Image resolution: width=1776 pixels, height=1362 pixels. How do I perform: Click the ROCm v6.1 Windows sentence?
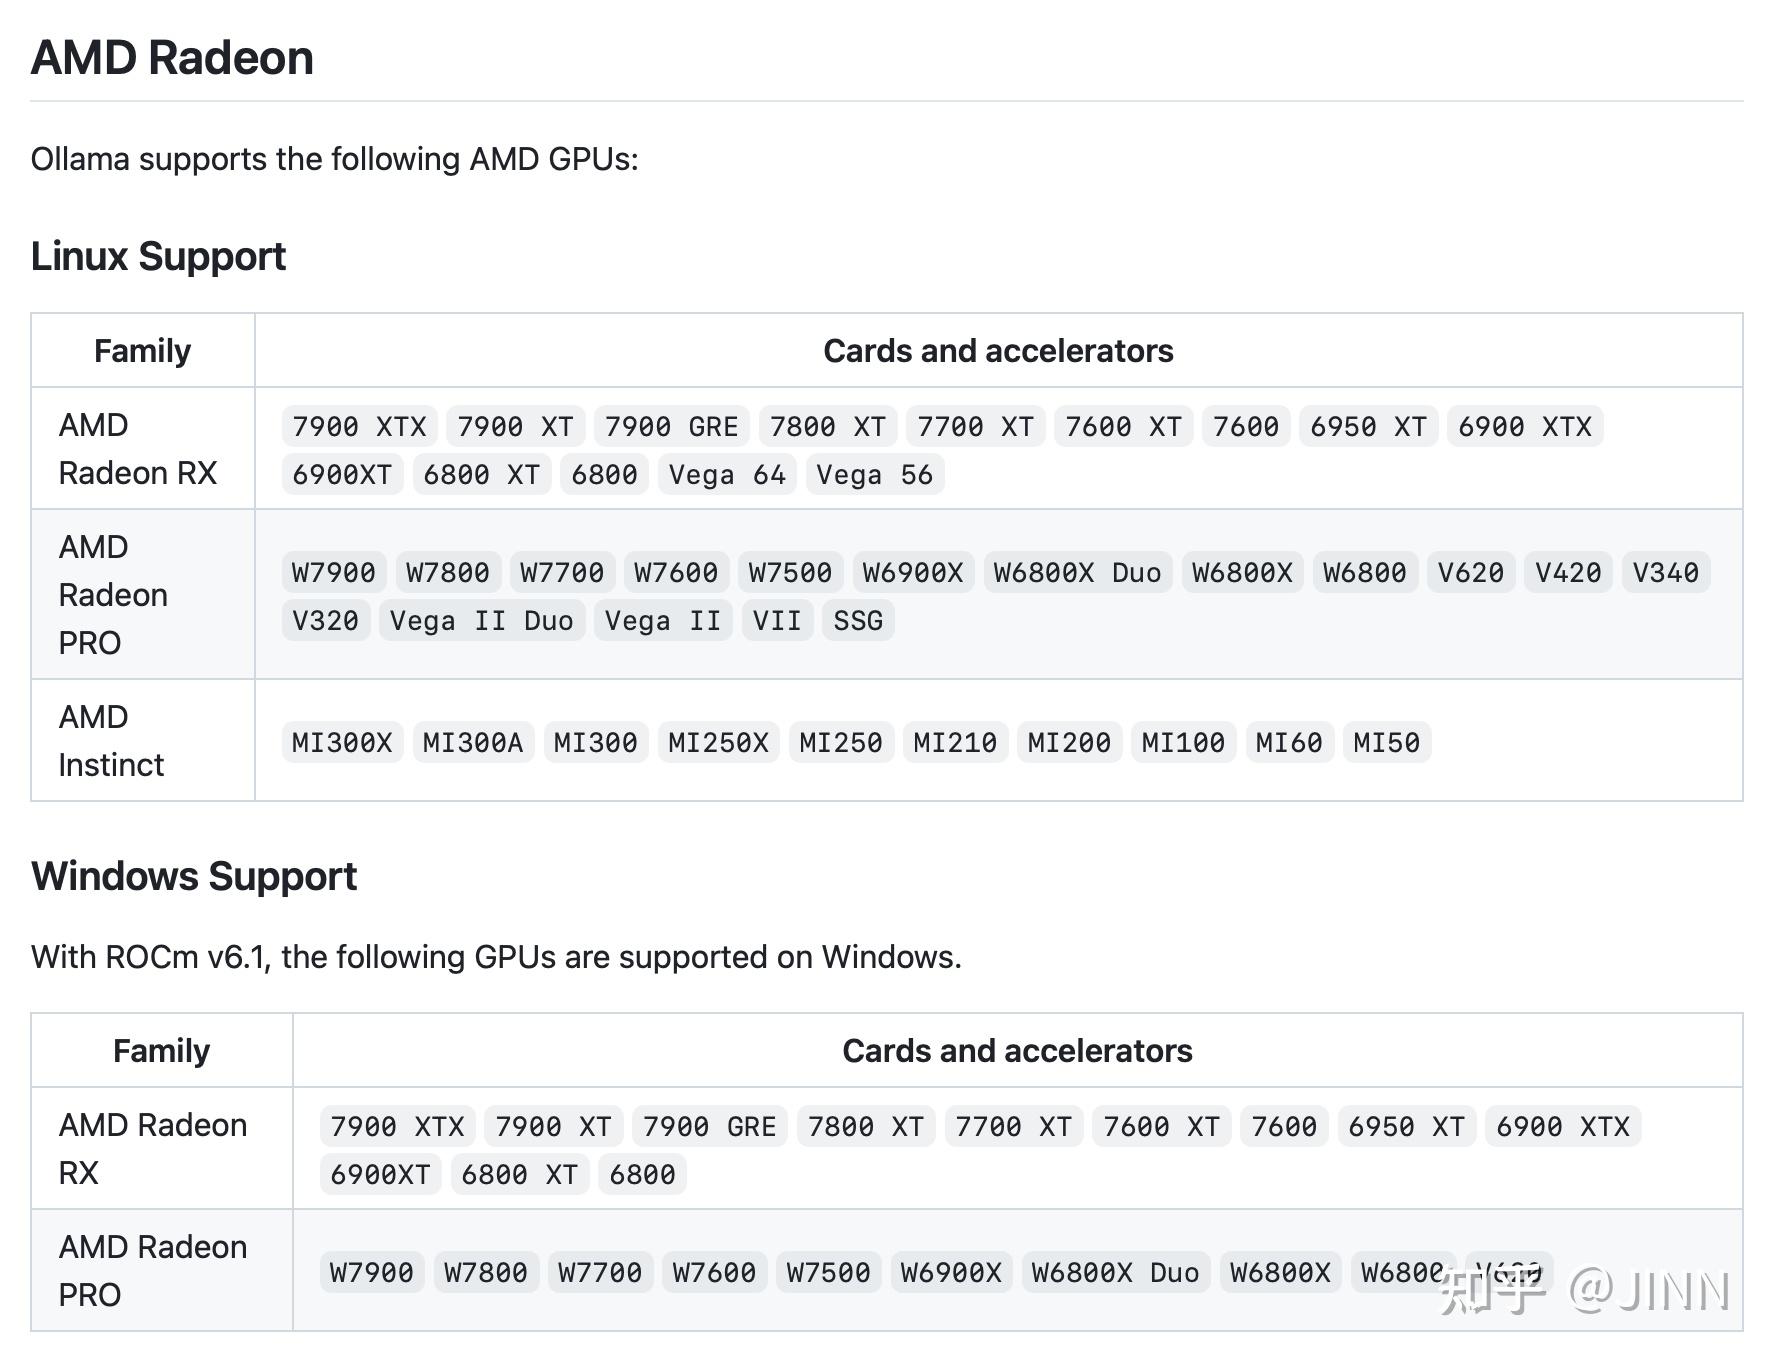pyautogui.click(x=496, y=957)
